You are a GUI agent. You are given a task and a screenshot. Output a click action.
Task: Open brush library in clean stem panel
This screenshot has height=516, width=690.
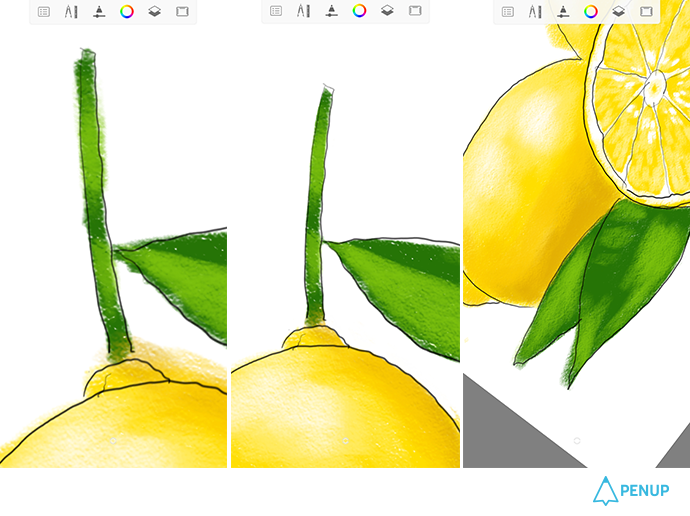pos(331,11)
